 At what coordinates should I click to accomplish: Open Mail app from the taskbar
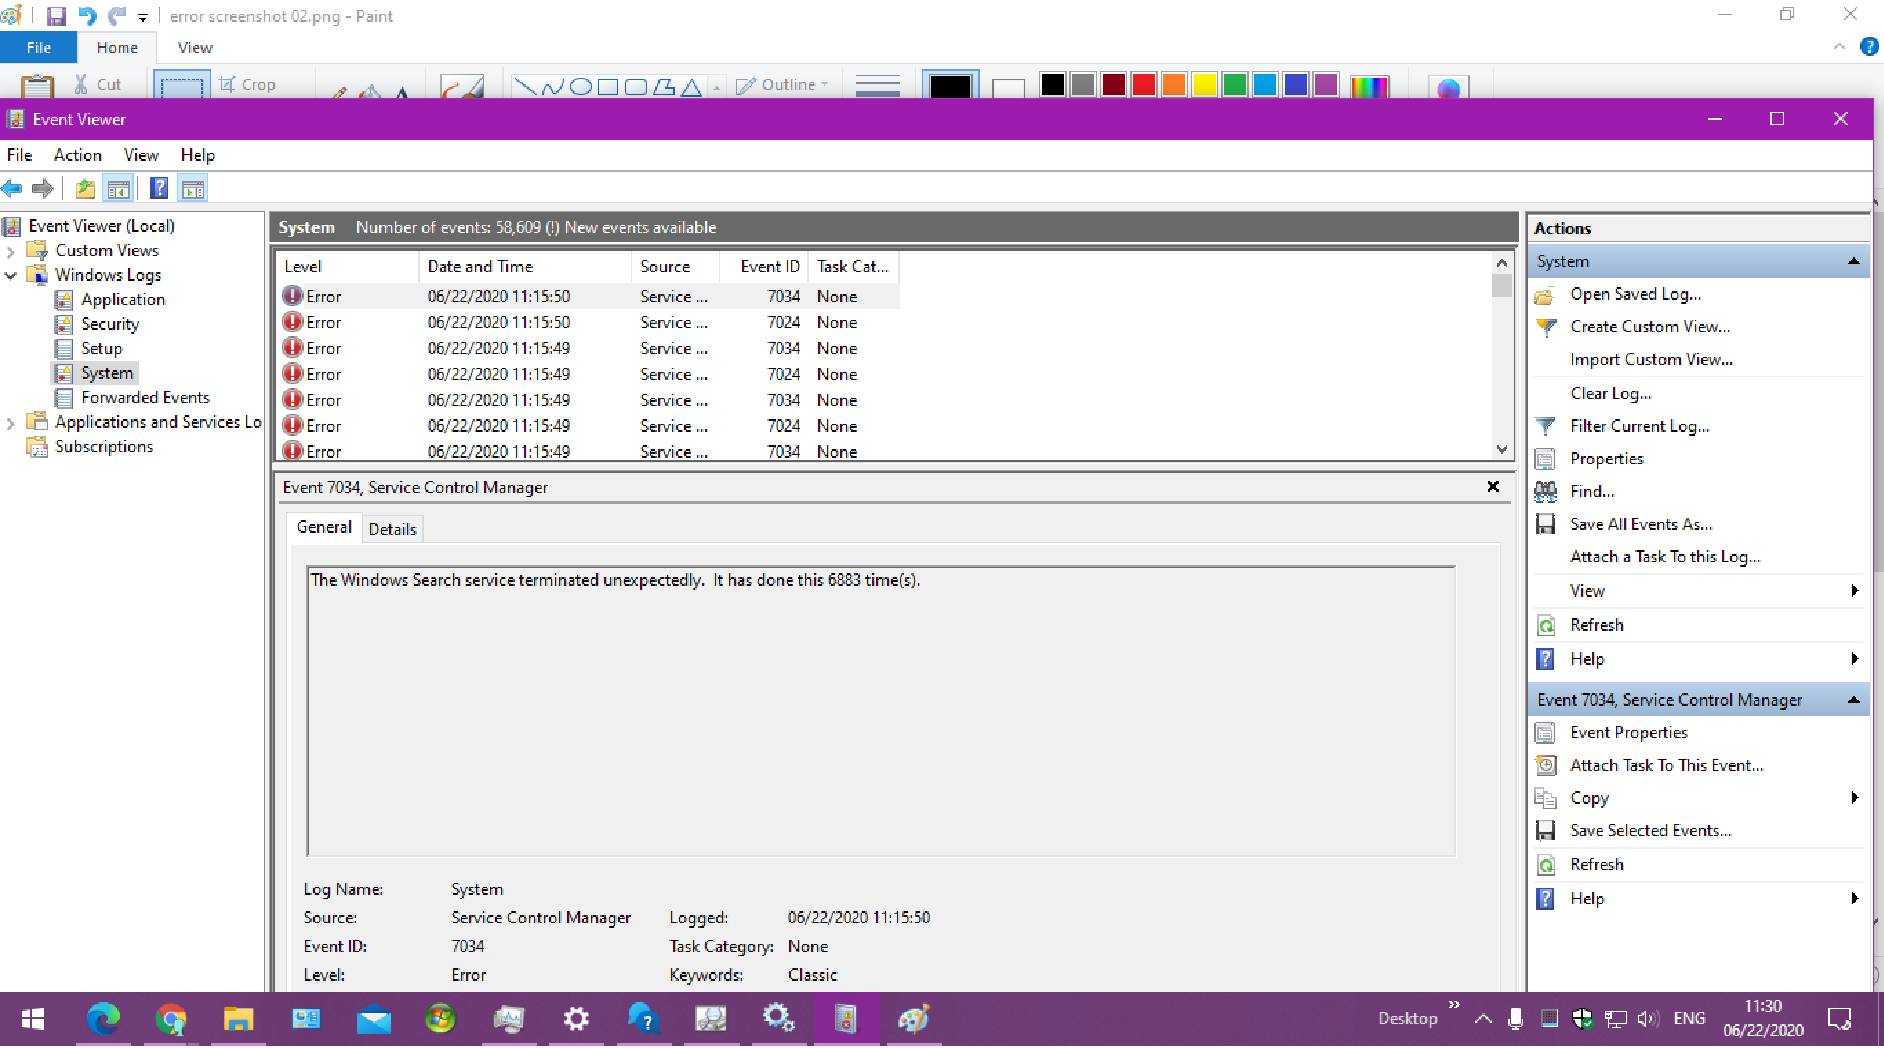click(x=374, y=1019)
